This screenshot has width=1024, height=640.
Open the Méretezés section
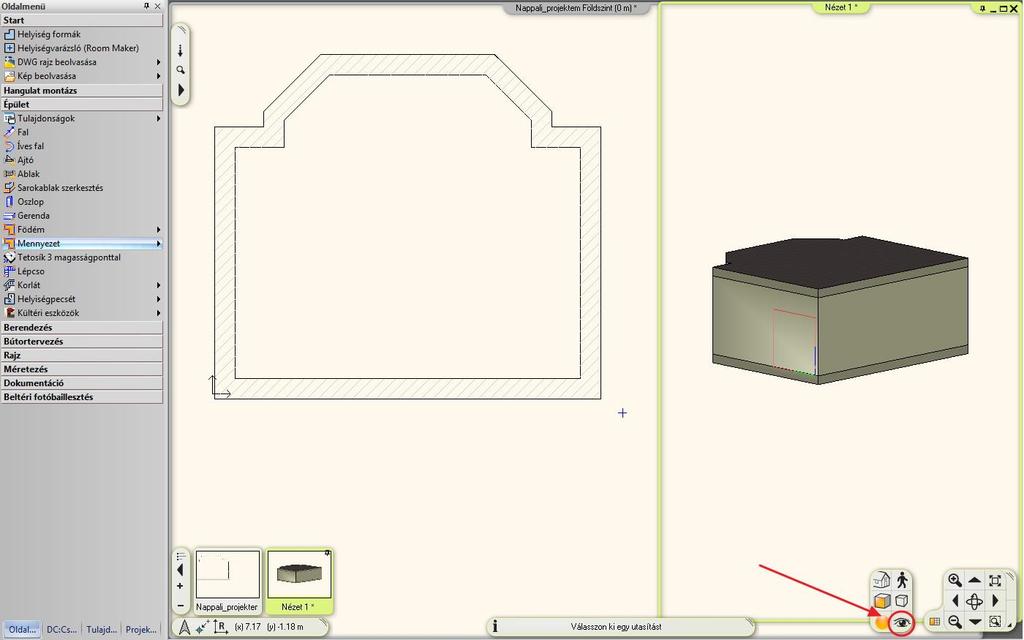[x=82, y=369]
